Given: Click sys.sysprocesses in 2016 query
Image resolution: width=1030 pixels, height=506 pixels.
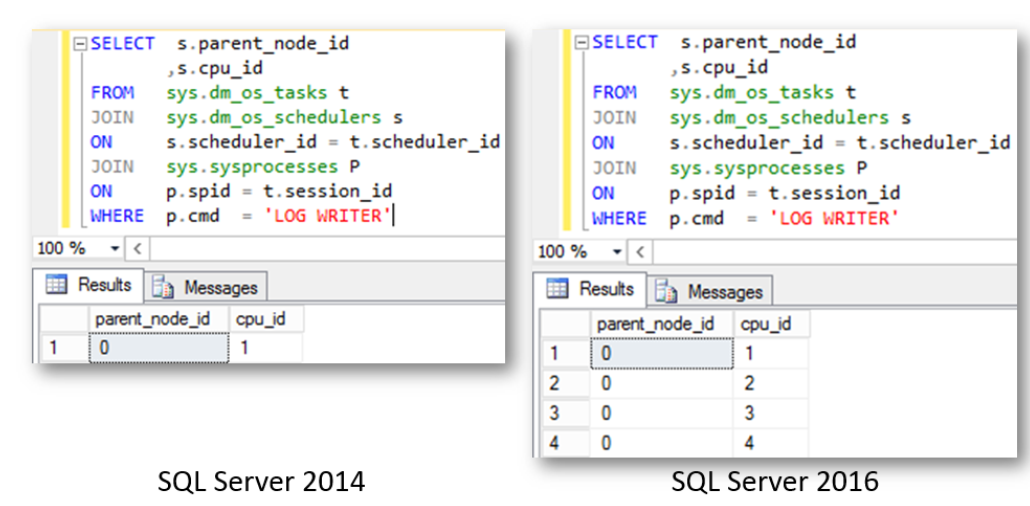Looking at the screenshot, I should coord(757,168).
